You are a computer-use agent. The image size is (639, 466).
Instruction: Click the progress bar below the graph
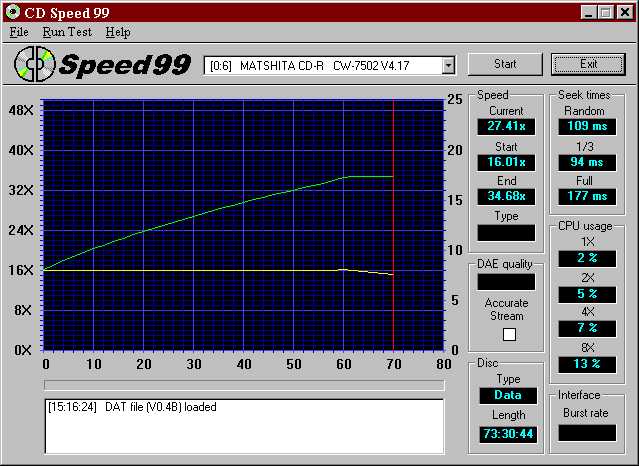[243, 384]
